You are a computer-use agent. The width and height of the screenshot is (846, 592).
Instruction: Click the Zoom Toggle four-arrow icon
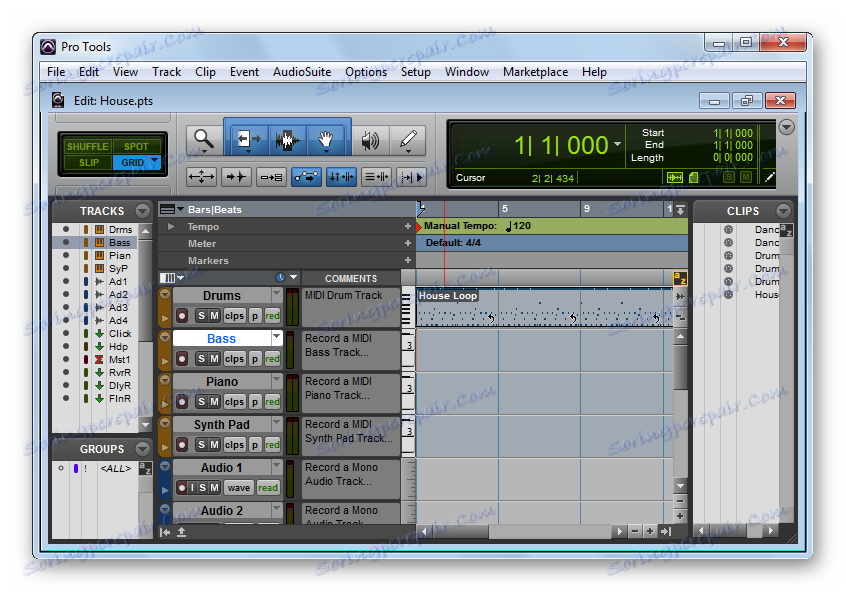pos(201,176)
